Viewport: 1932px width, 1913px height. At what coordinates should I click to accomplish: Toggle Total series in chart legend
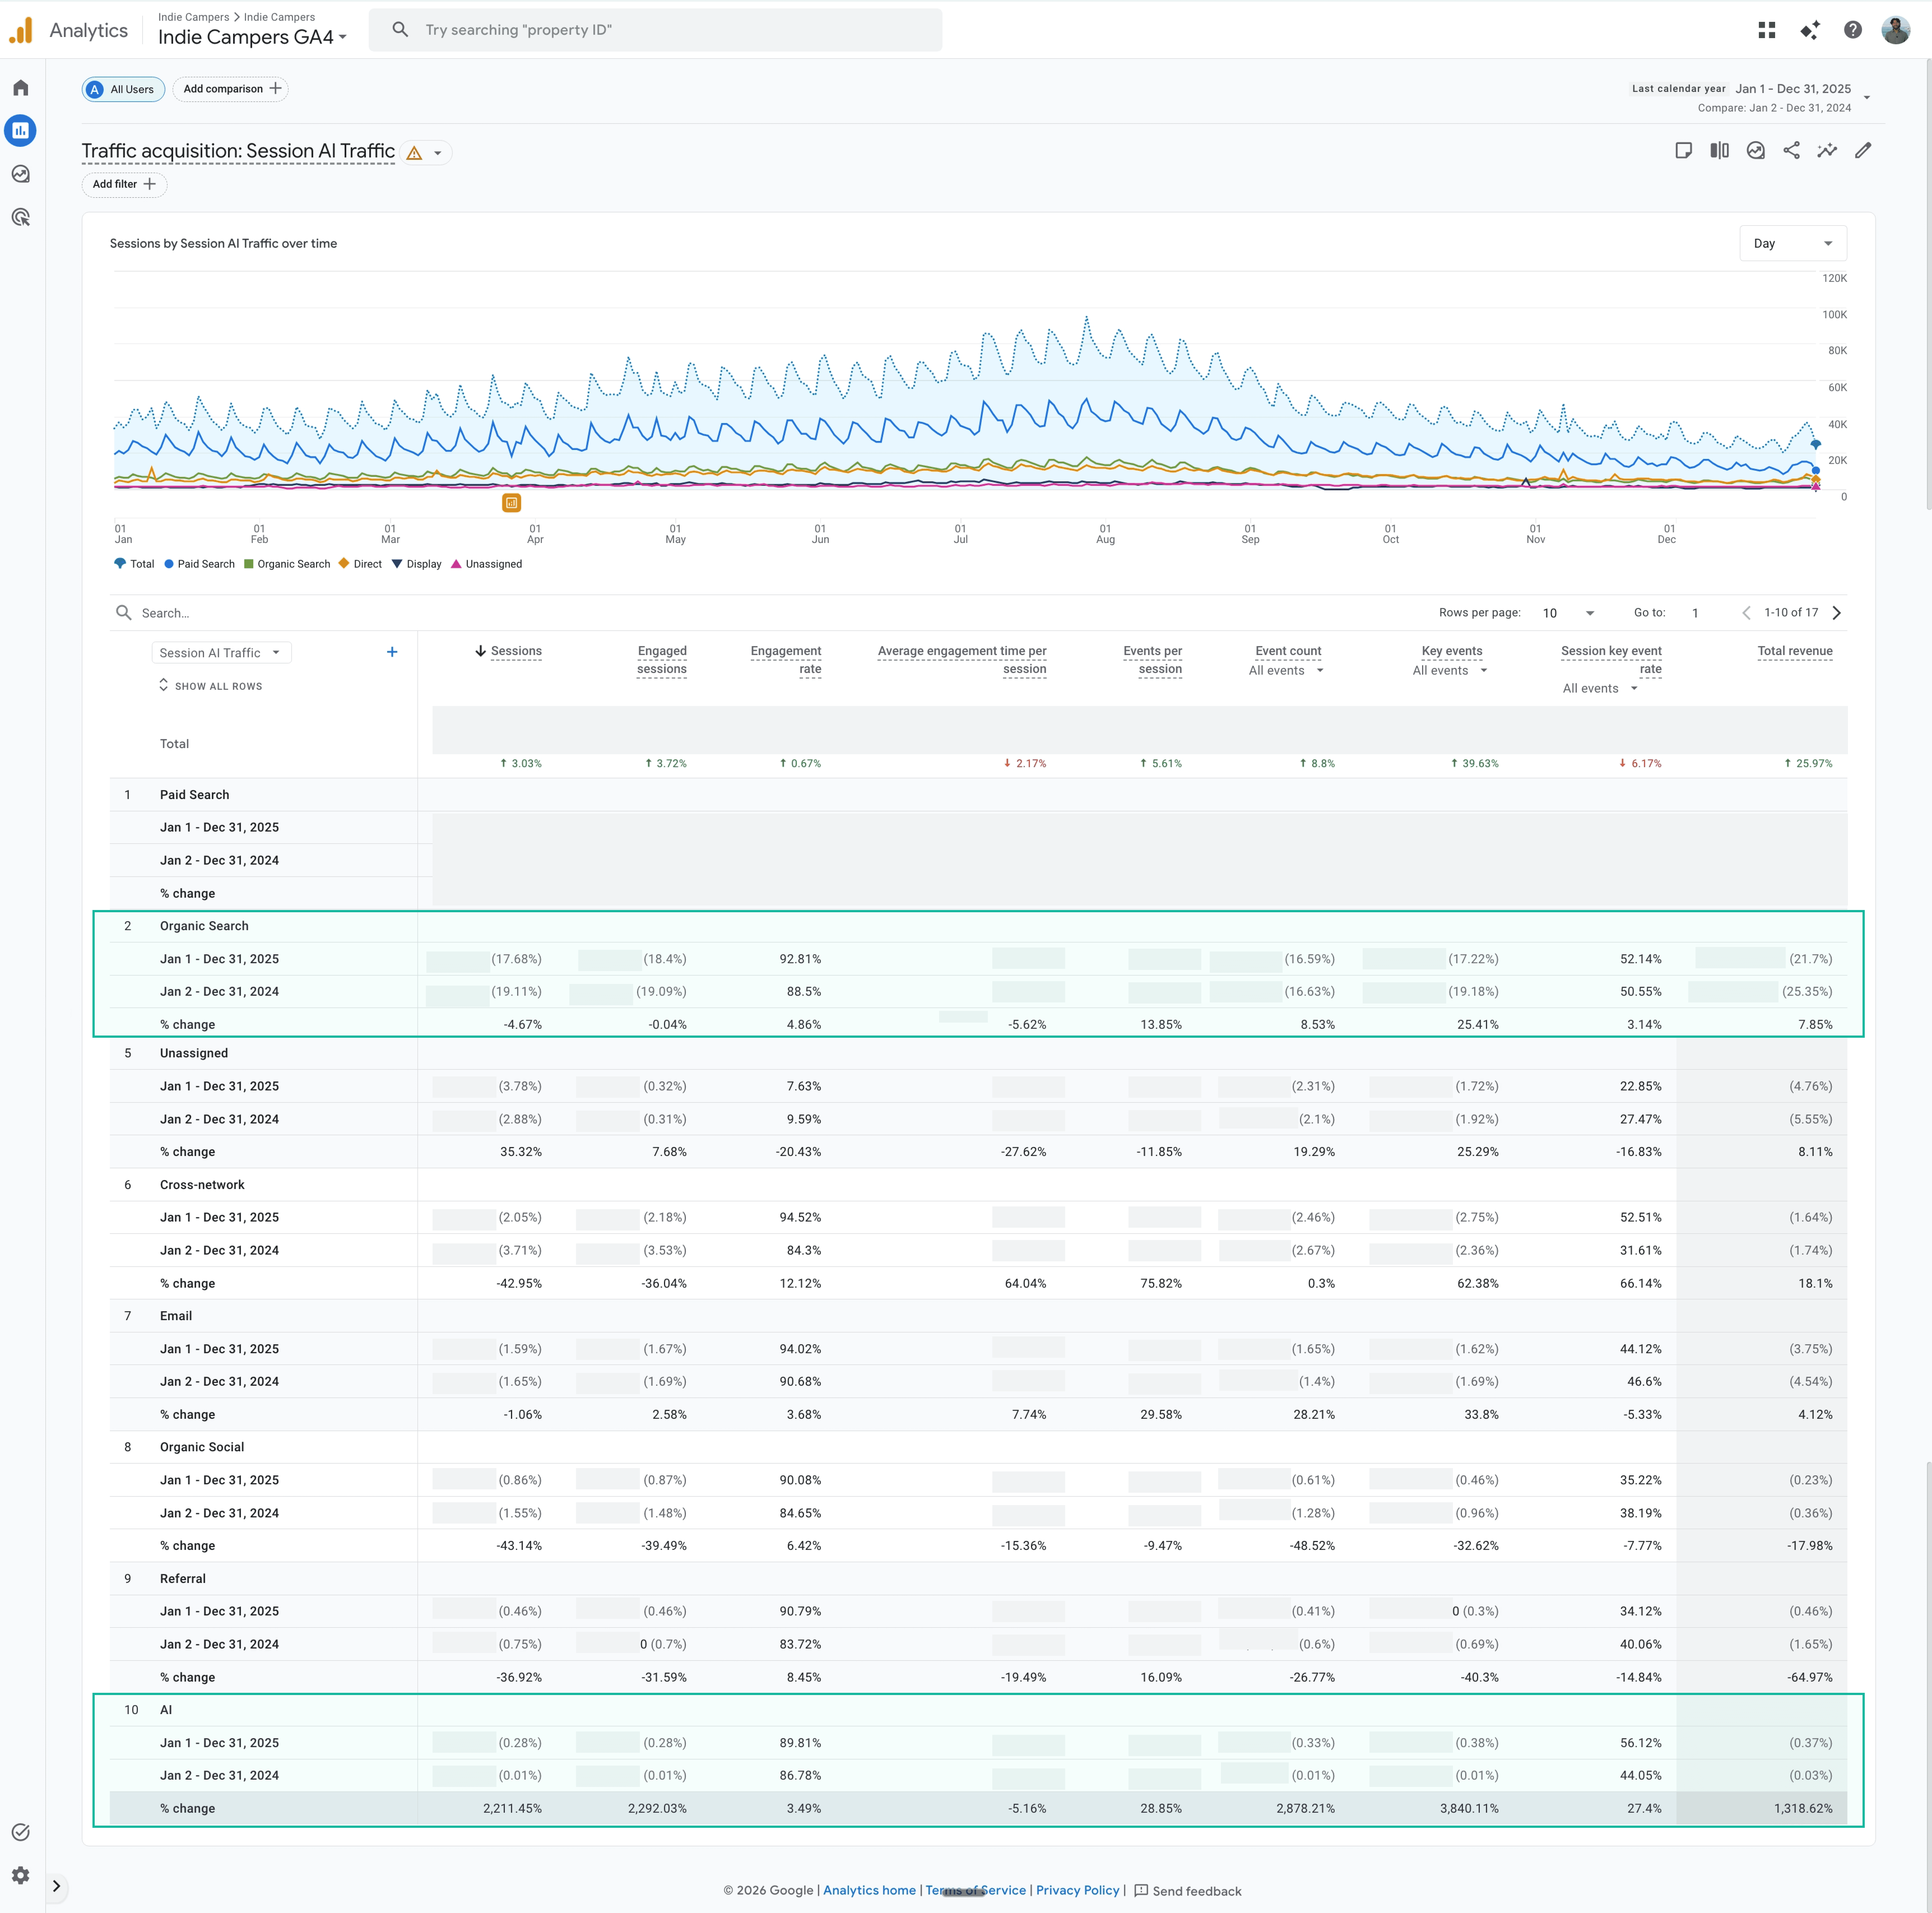tap(134, 564)
